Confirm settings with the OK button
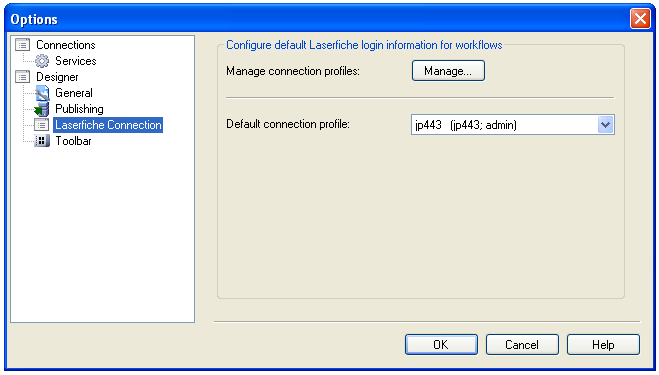Viewport: 659px width, 375px height. click(x=441, y=345)
